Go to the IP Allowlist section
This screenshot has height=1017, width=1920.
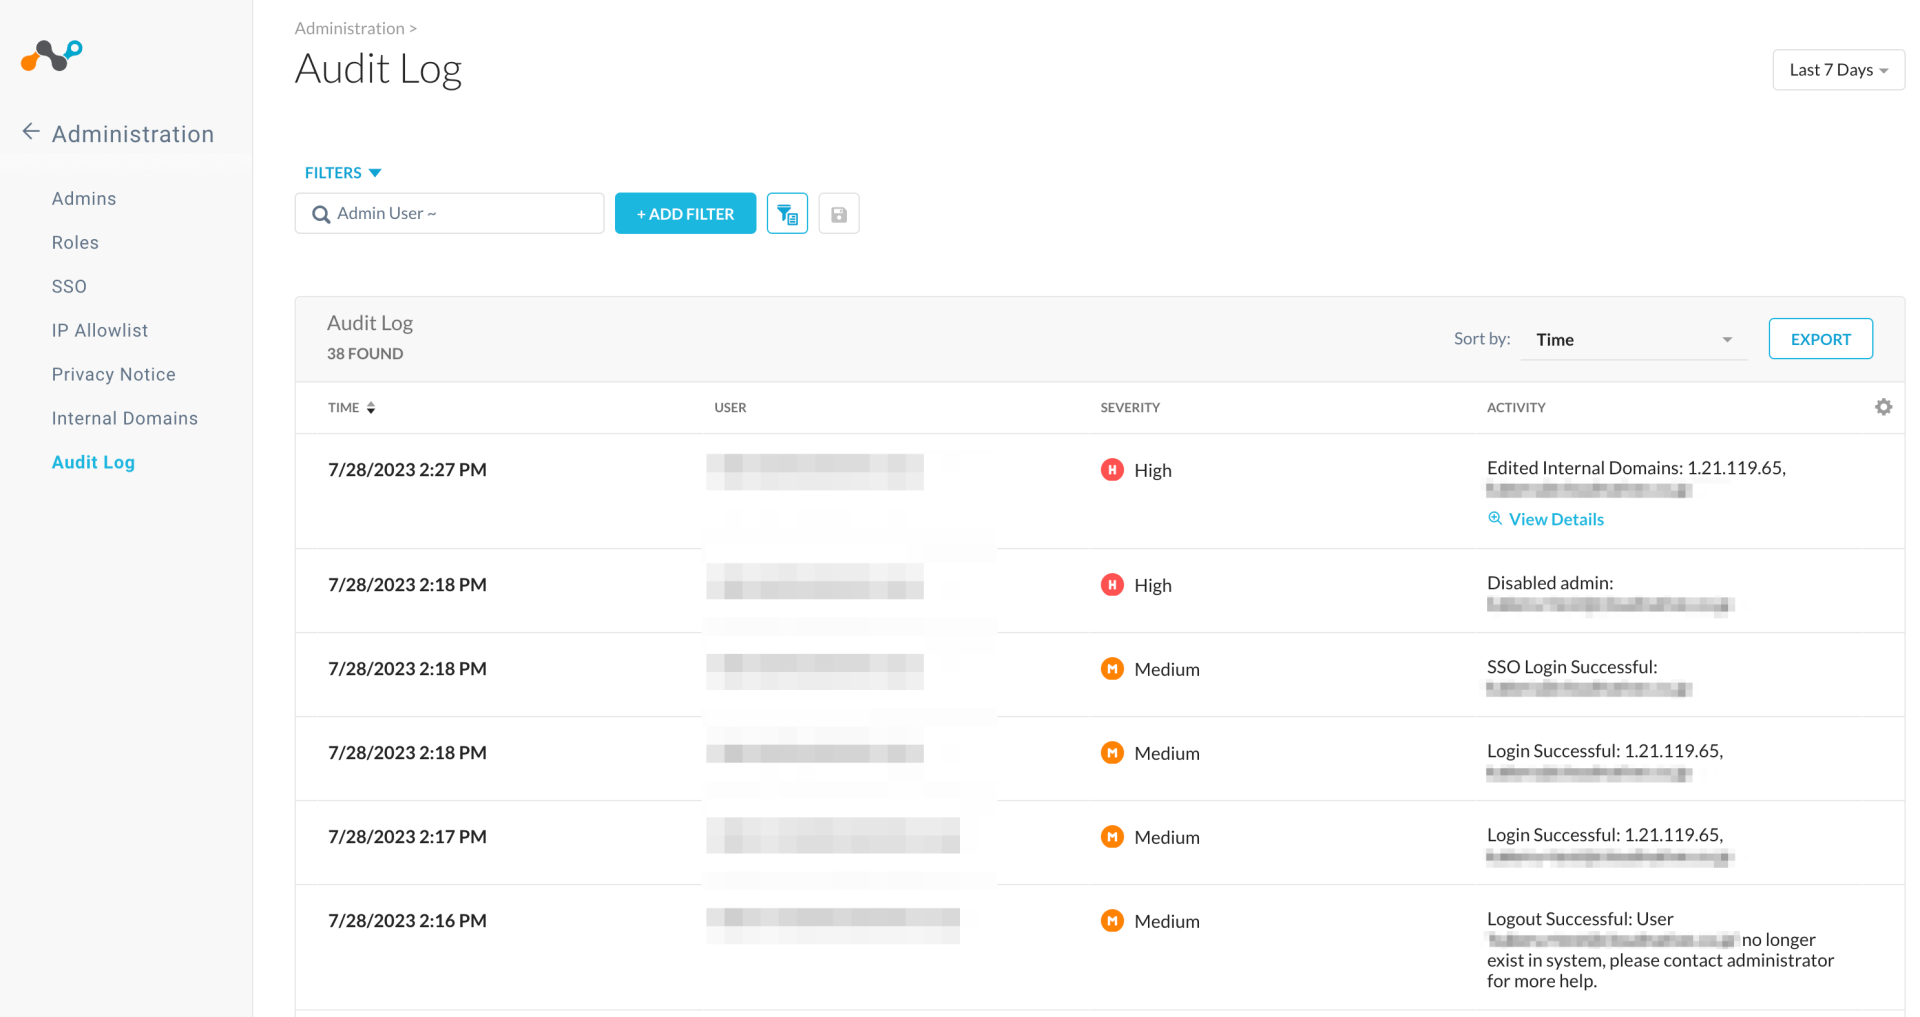100,331
